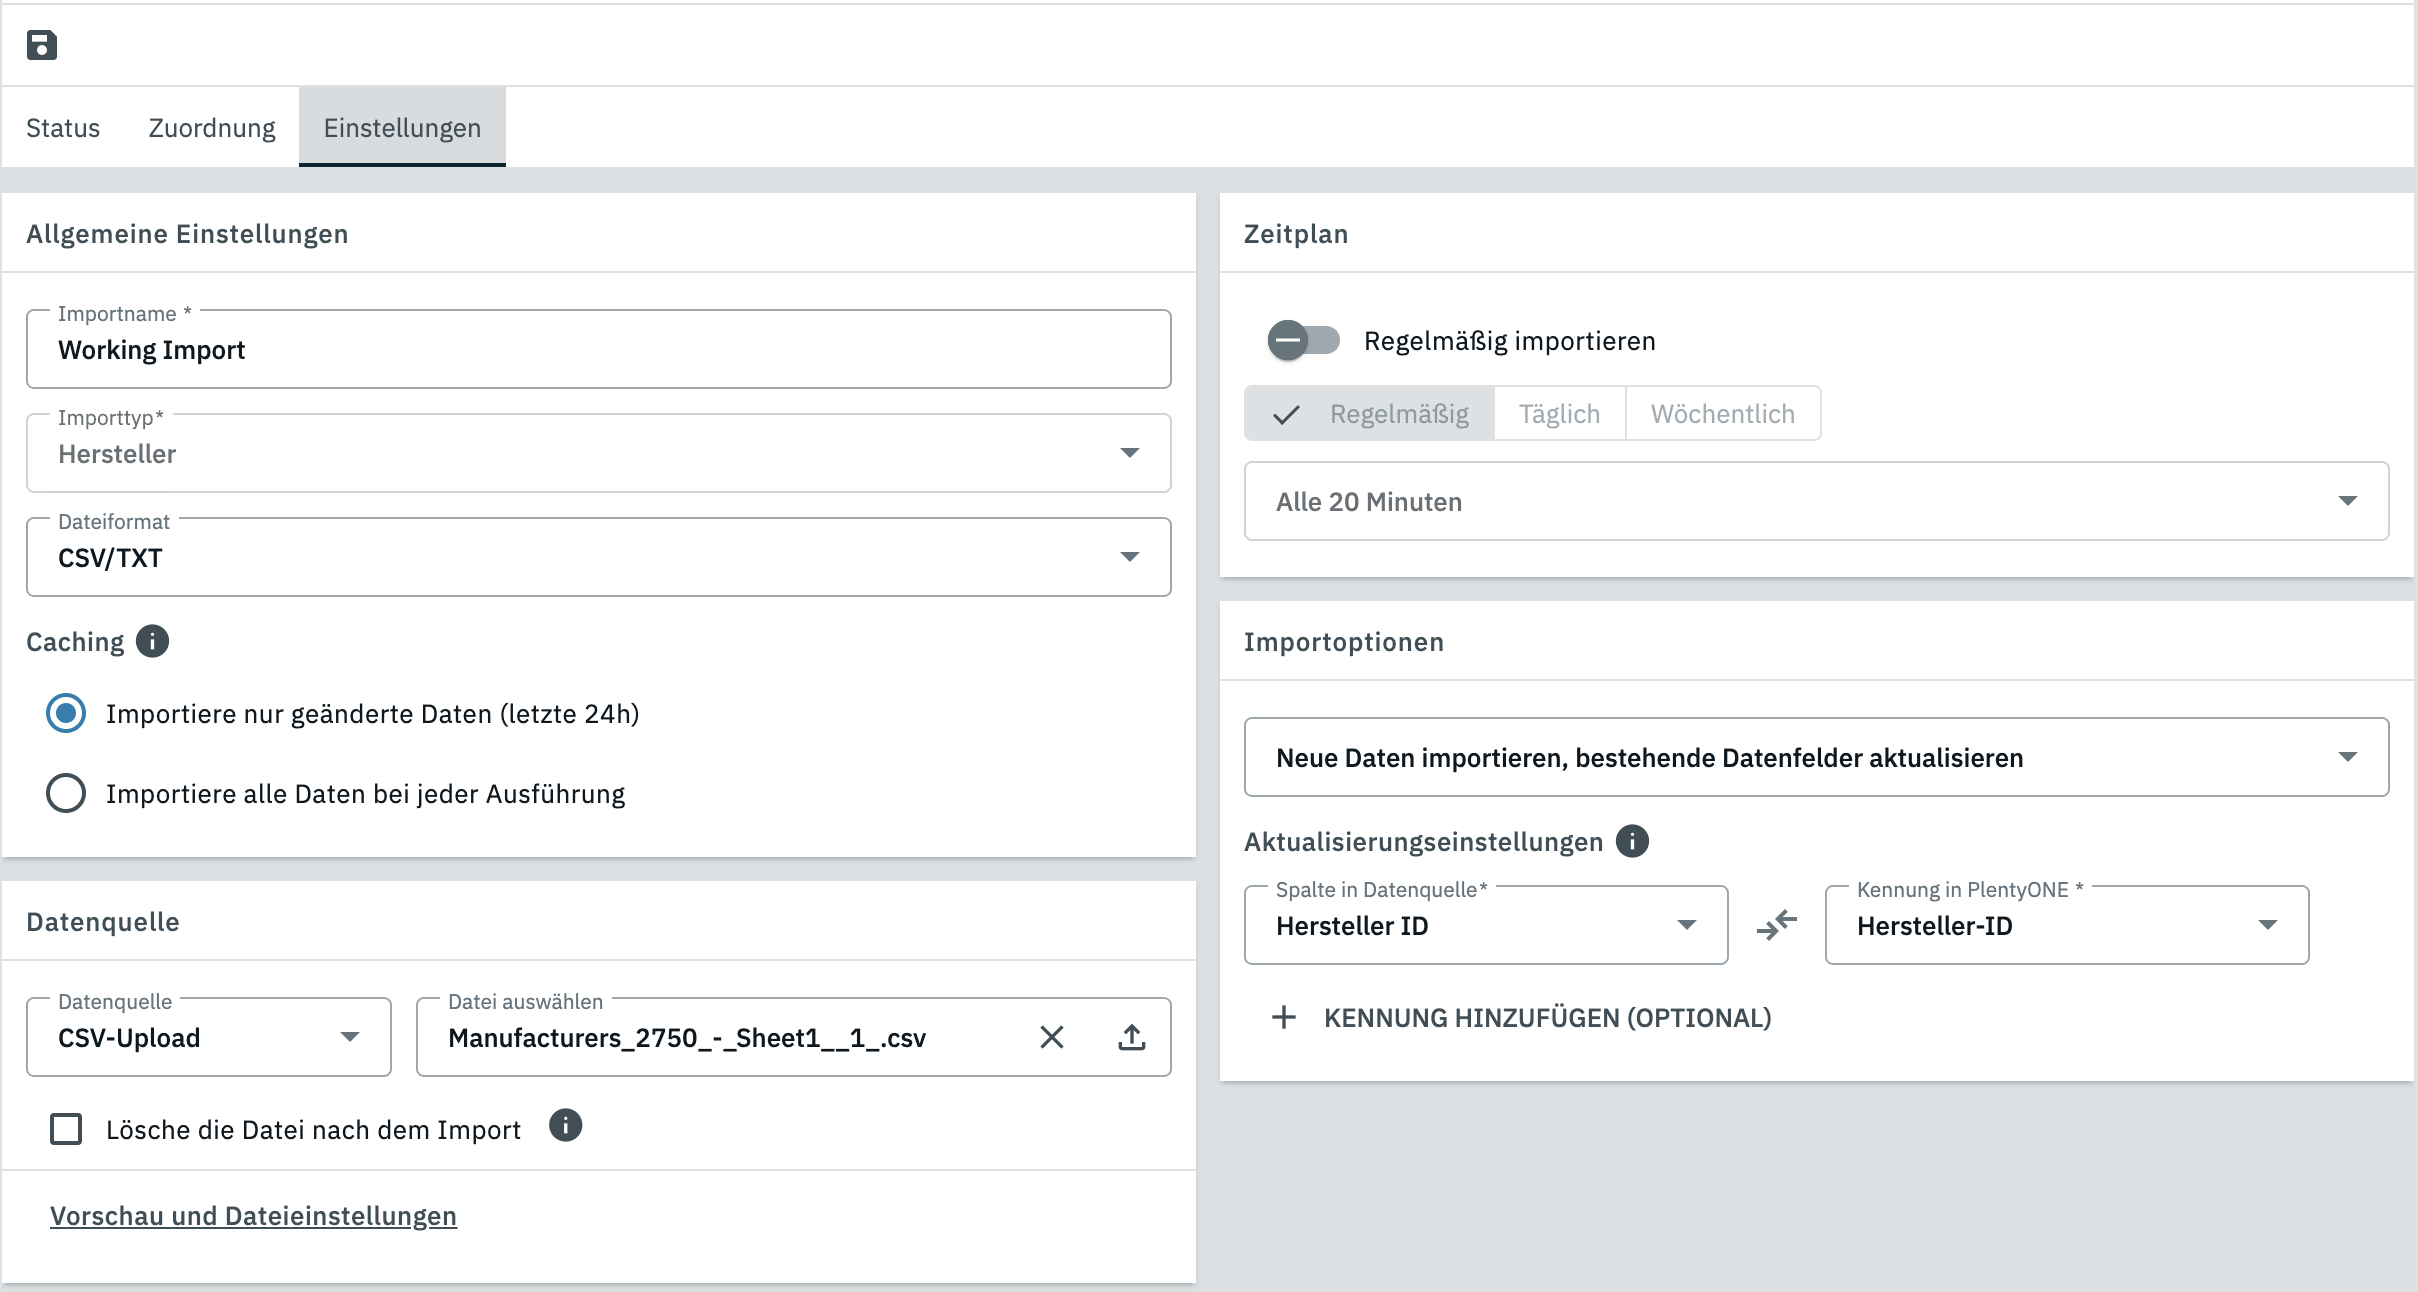Click the Importname text field

[x=598, y=350]
